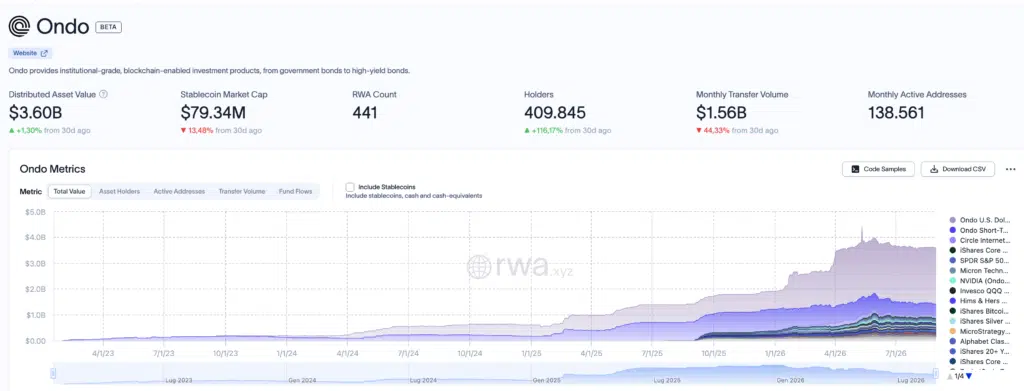The height and width of the screenshot is (391, 1024).
Task: Toggle Ondo Short-T... legend swatch
Action: (953, 230)
